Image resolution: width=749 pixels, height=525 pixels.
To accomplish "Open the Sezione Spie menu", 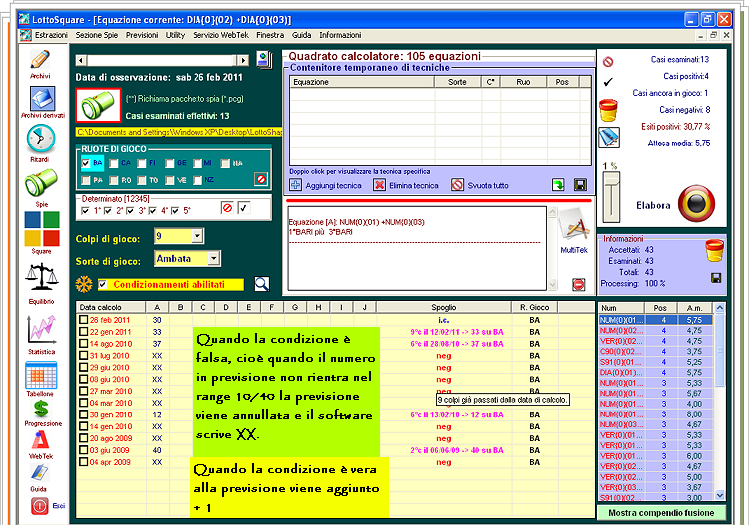I will pyautogui.click(x=96, y=35).
